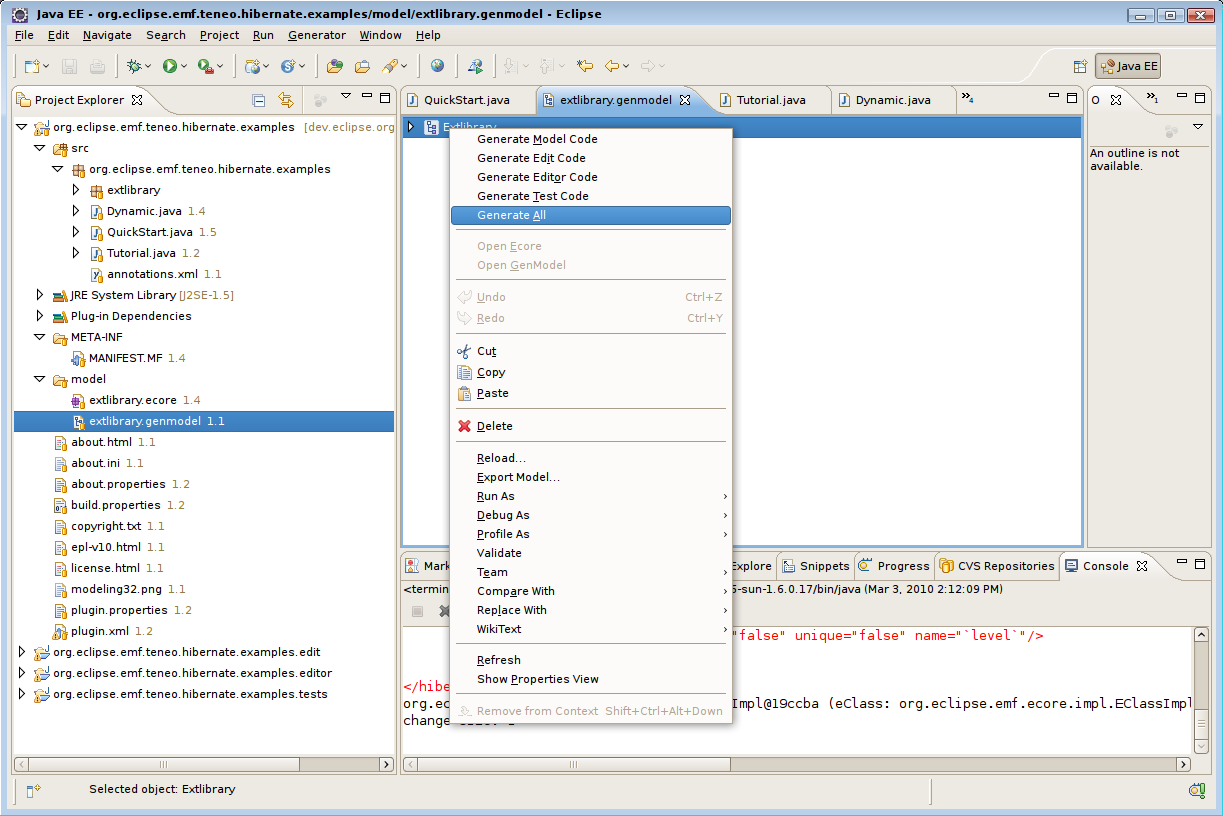Viewport: 1223px width, 816px height.
Task: Click the Open Perspective button
Action: (1079, 66)
